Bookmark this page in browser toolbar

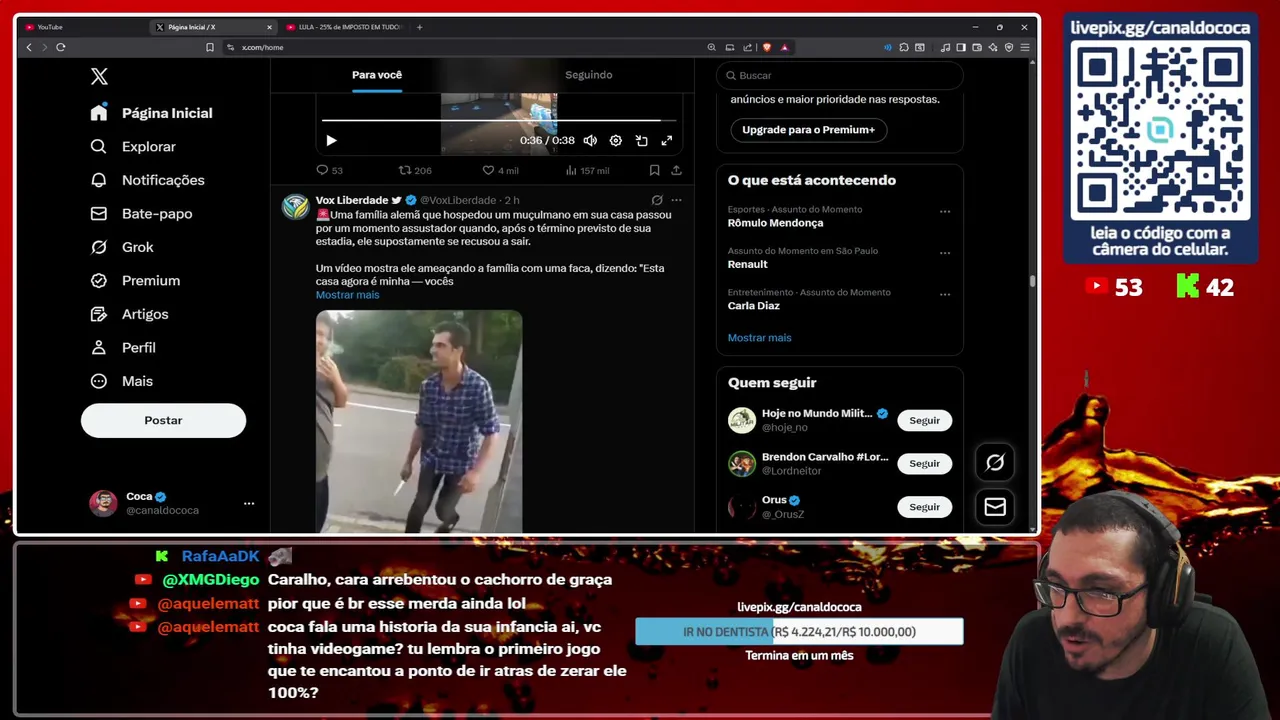click(x=210, y=47)
